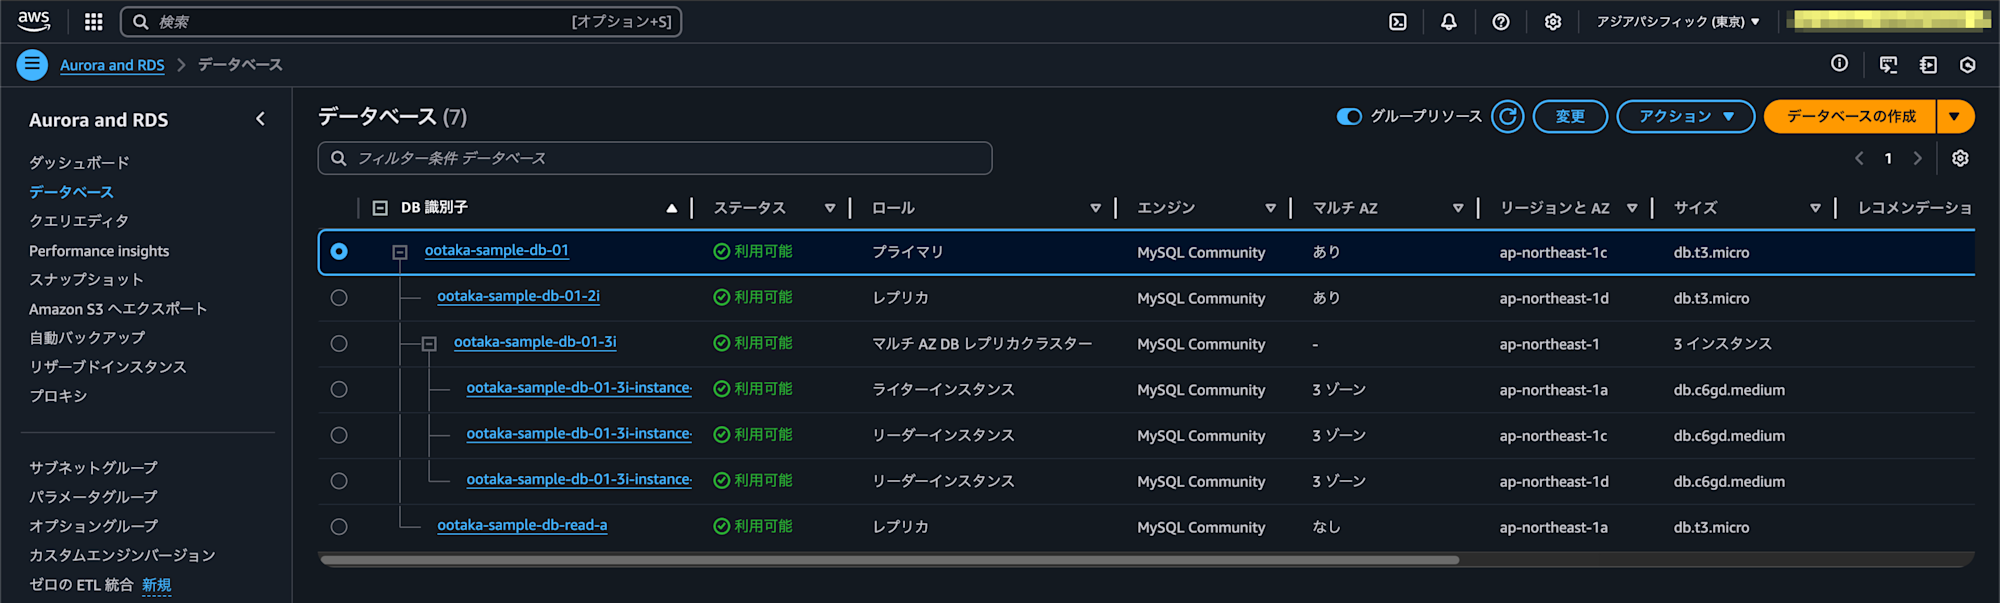Go to the next page of results
The height and width of the screenshot is (603, 2000).
pyautogui.click(x=1917, y=158)
